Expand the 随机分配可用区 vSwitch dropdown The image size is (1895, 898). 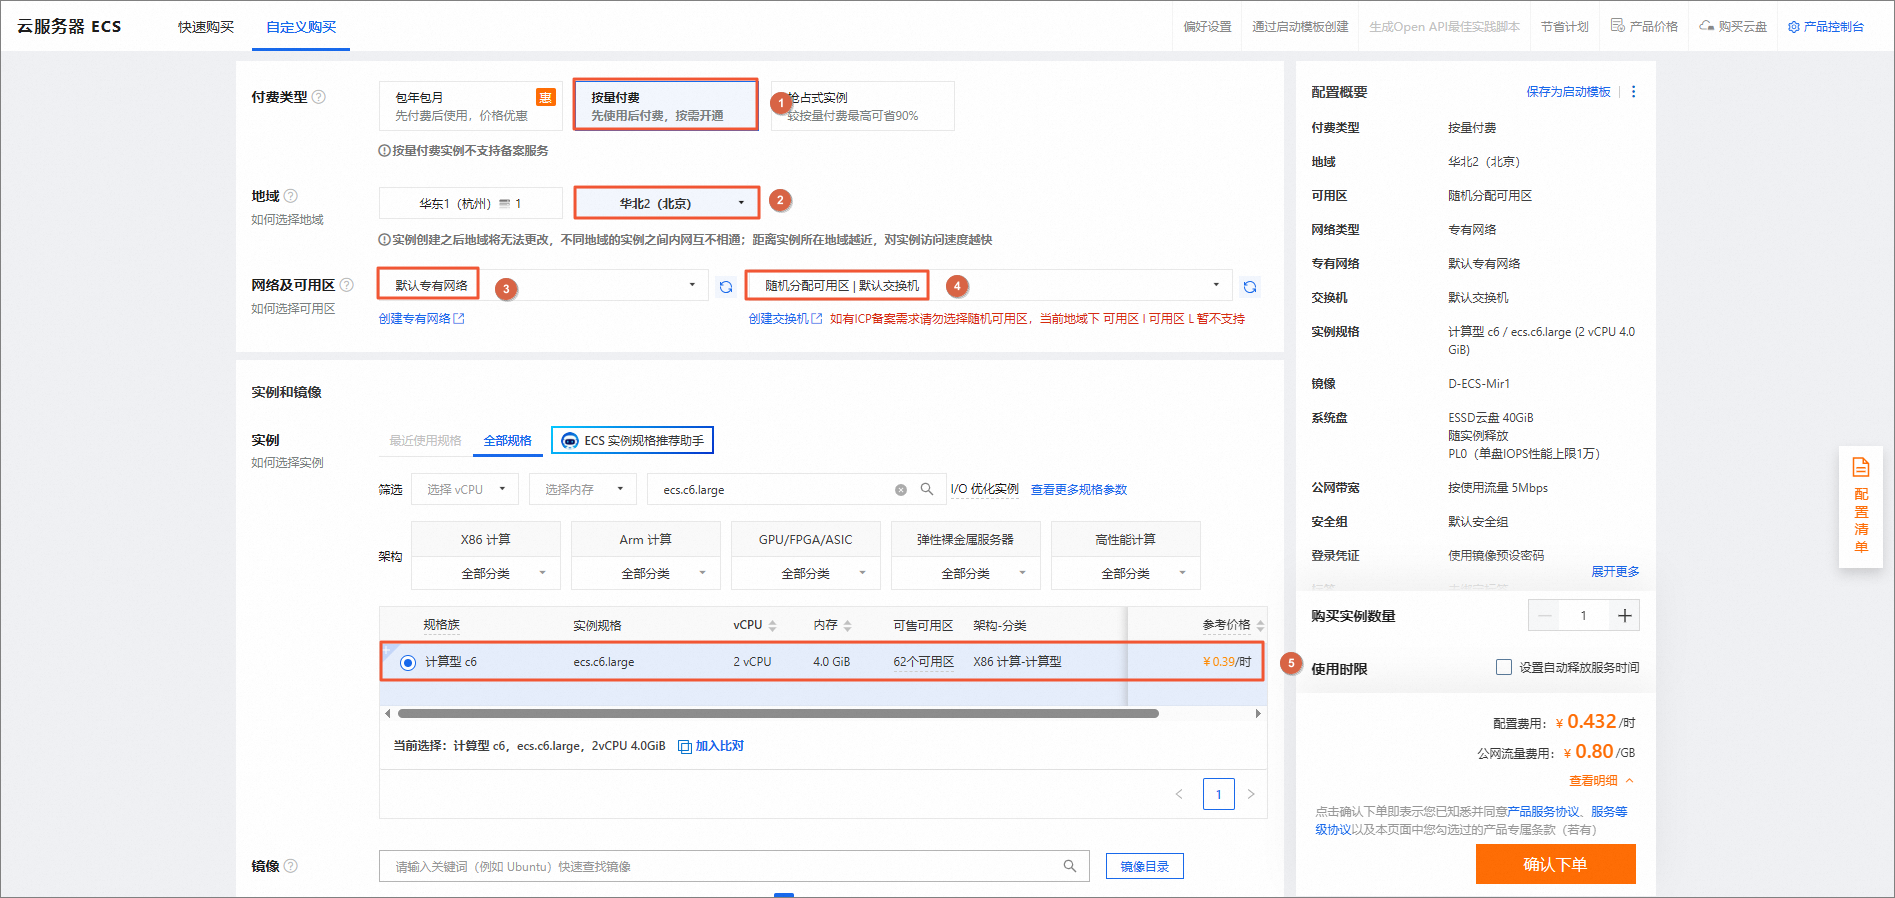point(990,285)
